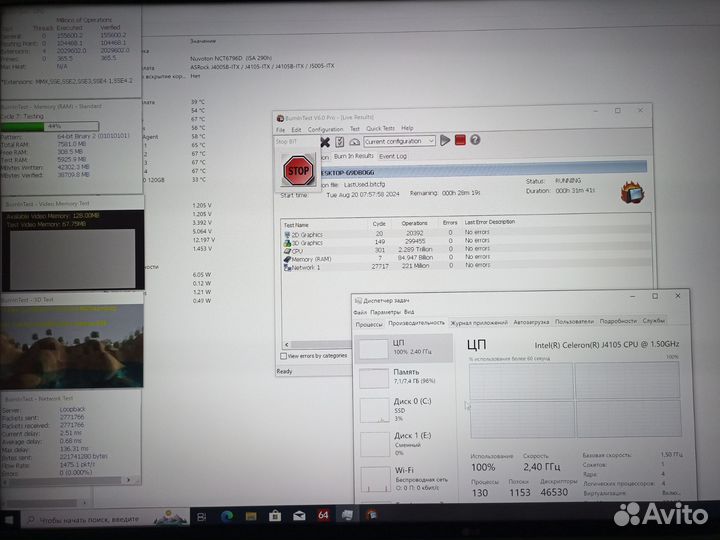Expand the Current configuration dropdown

click(430, 142)
